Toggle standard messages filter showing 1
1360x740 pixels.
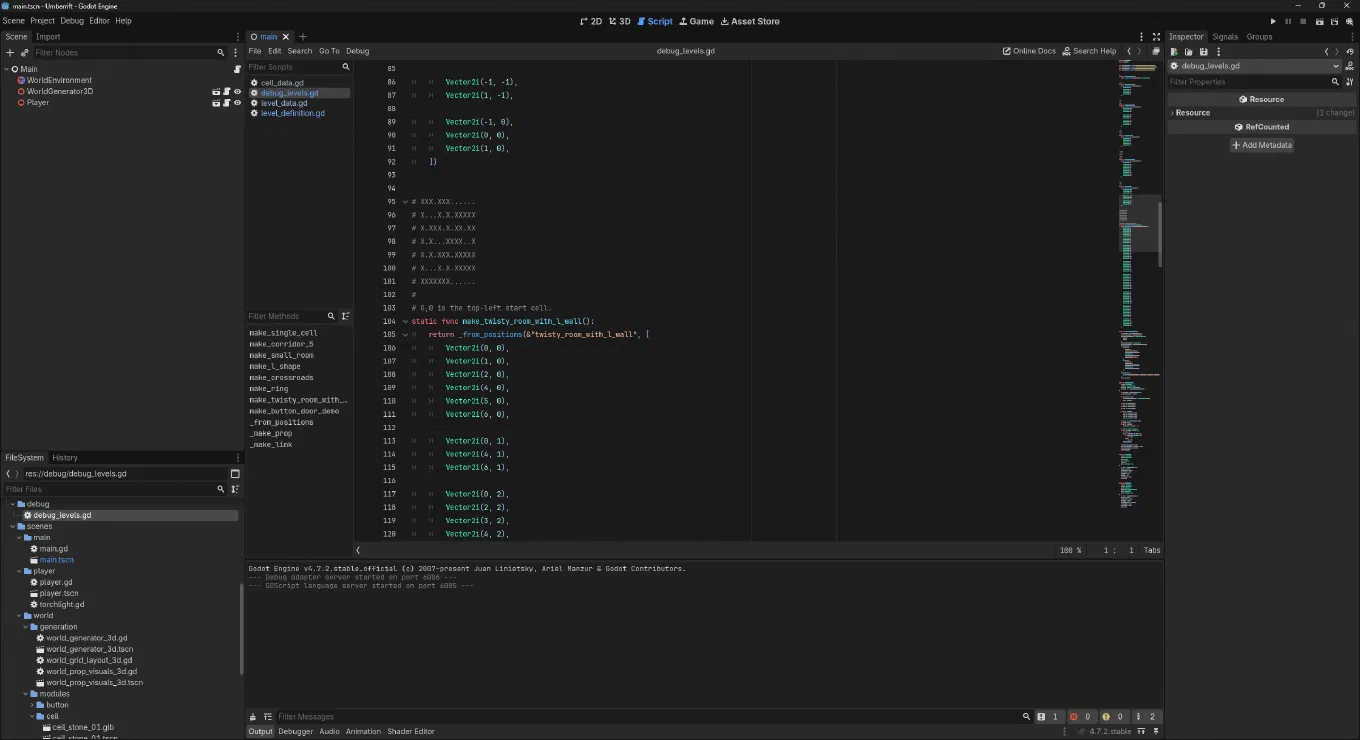click(1050, 717)
